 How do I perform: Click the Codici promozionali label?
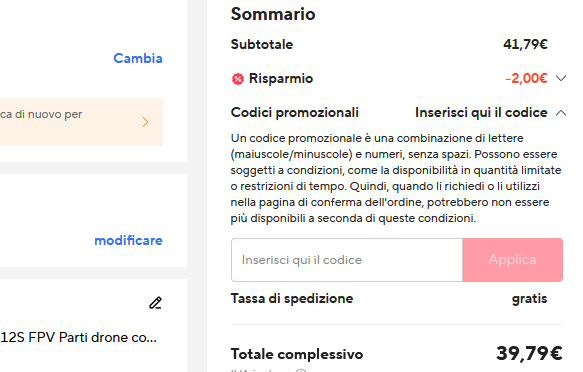(x=295, y=112)
